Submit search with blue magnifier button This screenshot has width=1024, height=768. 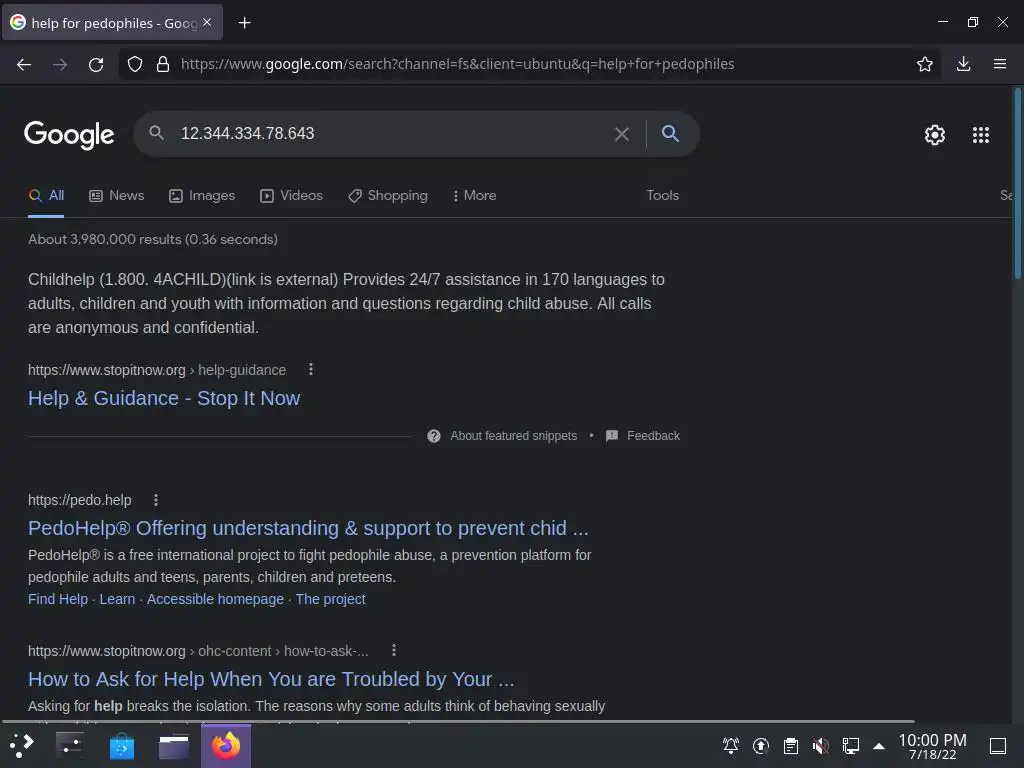[670, 133]
